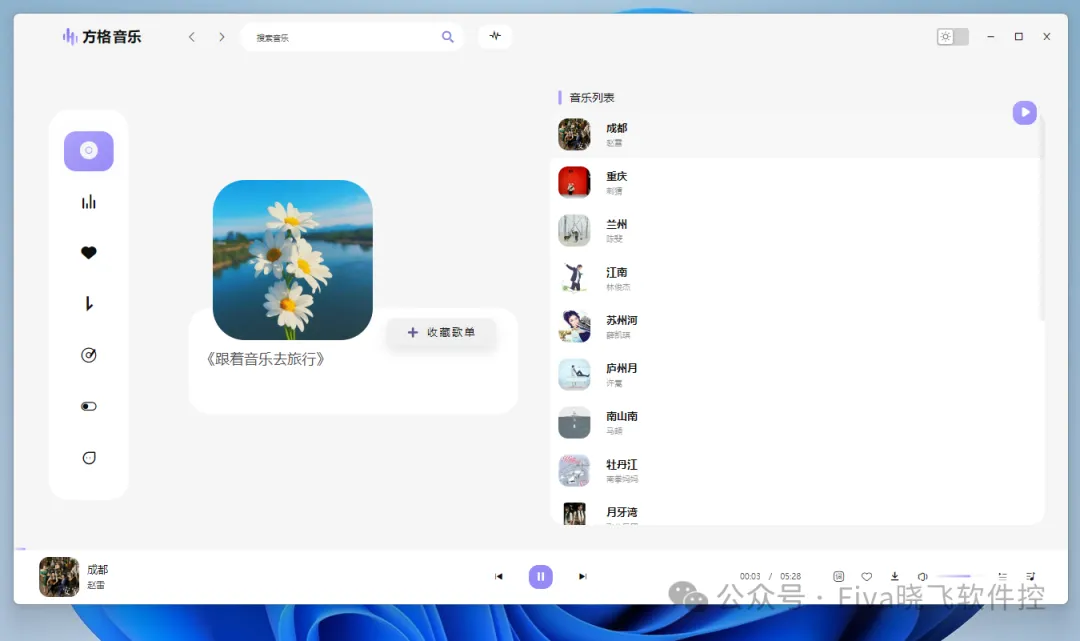The width and height of the screenshot is (1080, 641).
Task: Select the song 牡丹江 in the list
Action: 796,471
